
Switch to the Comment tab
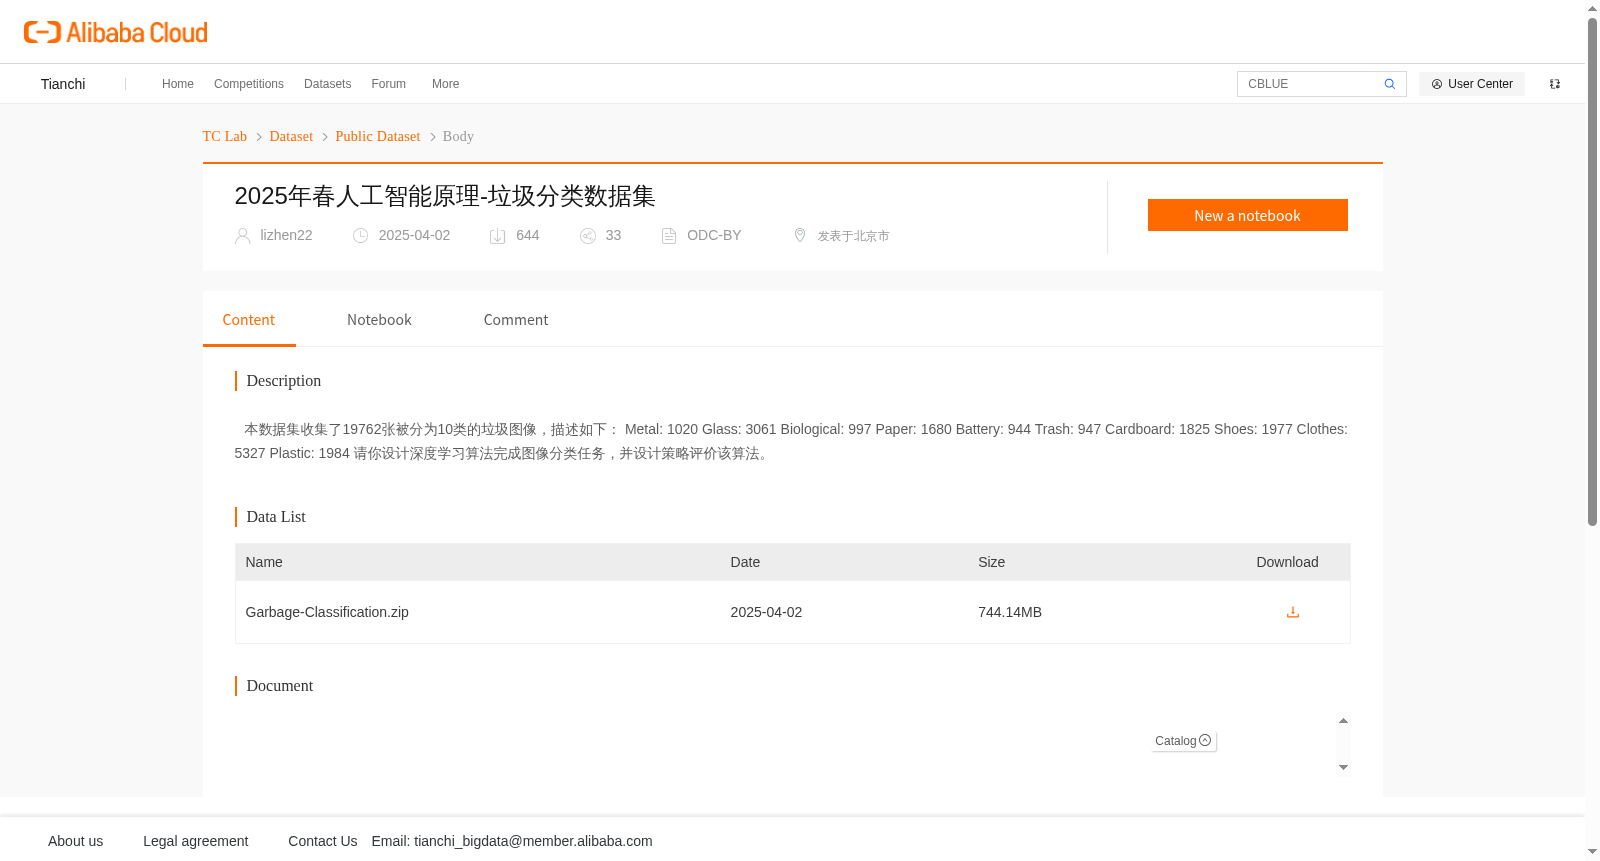tap(516, 320)
